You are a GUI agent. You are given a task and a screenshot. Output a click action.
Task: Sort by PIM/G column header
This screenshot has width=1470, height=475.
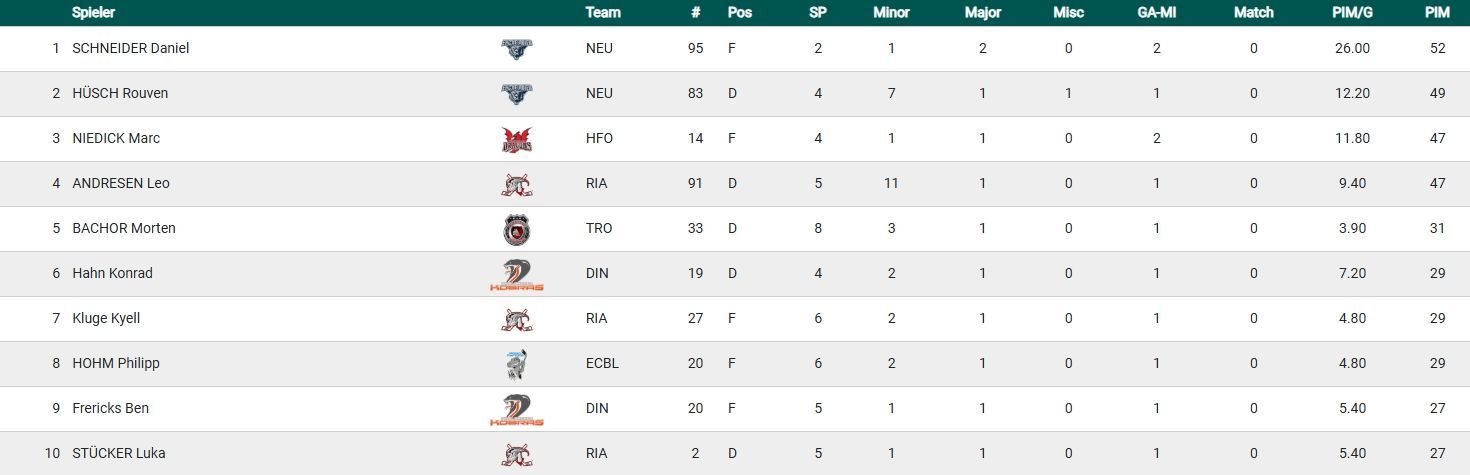point(1351,13)
